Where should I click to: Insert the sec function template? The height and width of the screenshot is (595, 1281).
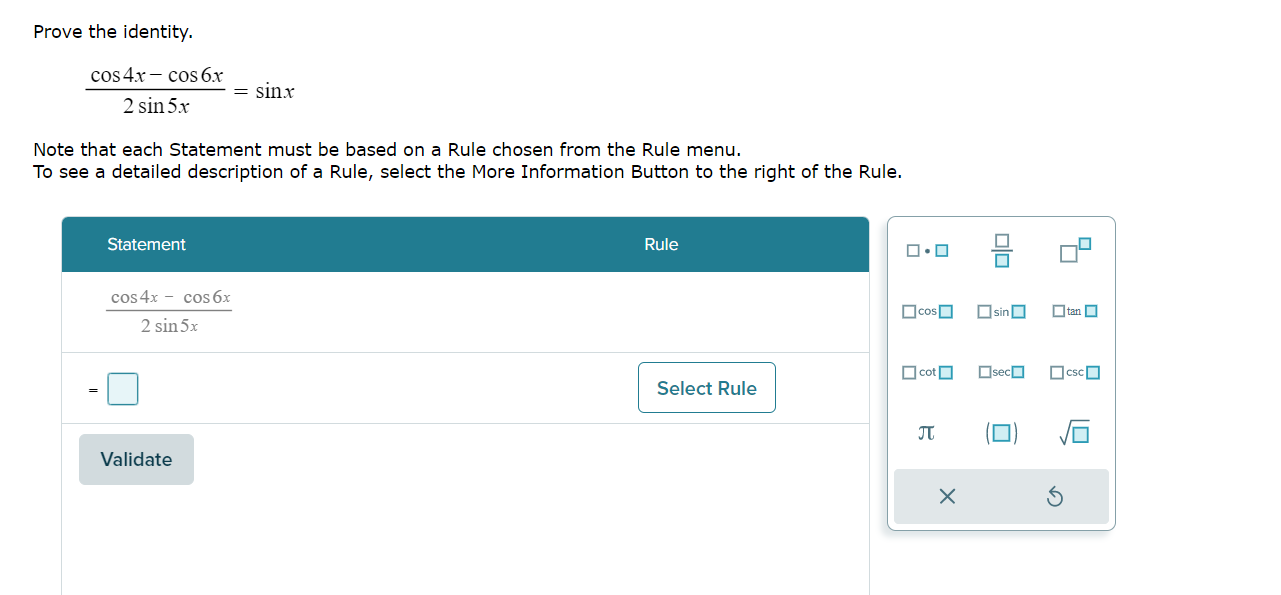[1001, 372]
